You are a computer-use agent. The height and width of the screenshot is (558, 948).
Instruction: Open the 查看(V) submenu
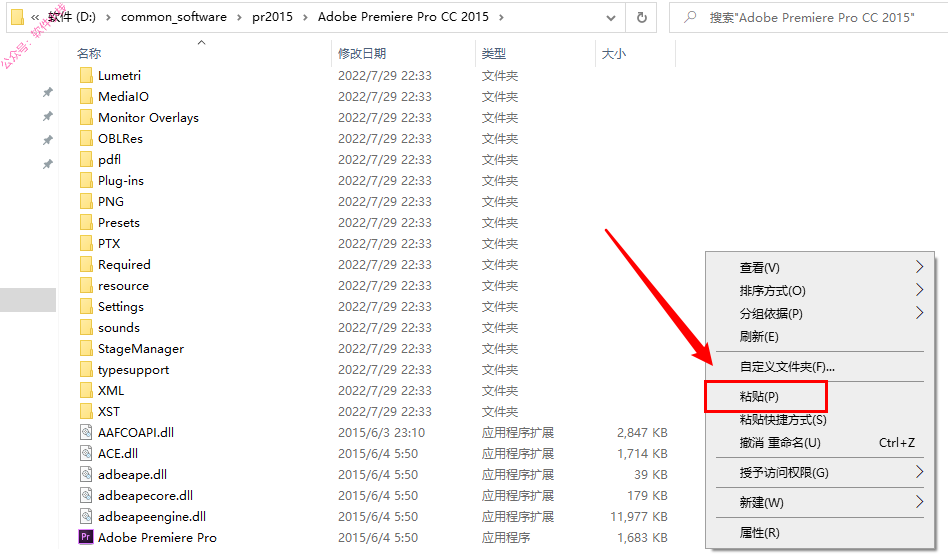(x=820, y=267)
